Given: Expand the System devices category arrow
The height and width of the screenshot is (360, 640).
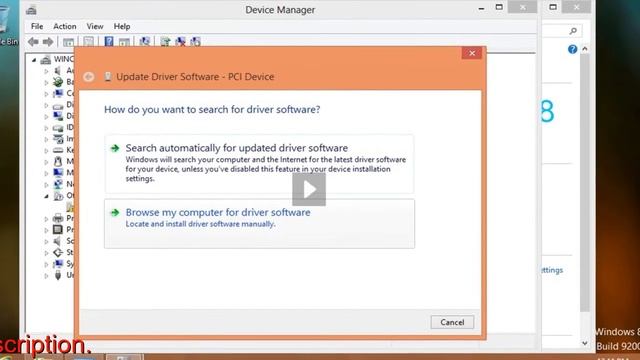Looking at the screenshot, I should [46, 264].
